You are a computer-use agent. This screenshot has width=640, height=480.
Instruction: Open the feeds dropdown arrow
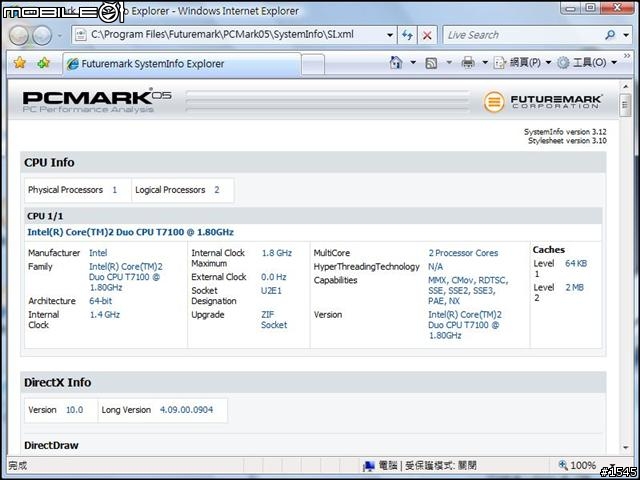click(x=449, y=62)
